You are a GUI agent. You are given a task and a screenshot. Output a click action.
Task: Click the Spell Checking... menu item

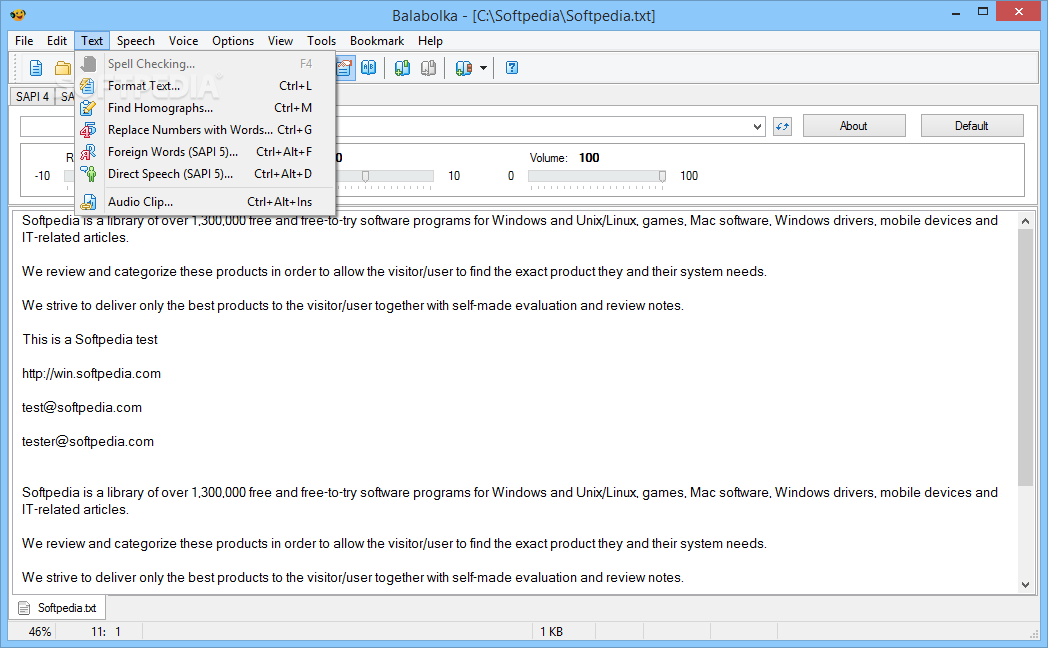pos(206,63)
